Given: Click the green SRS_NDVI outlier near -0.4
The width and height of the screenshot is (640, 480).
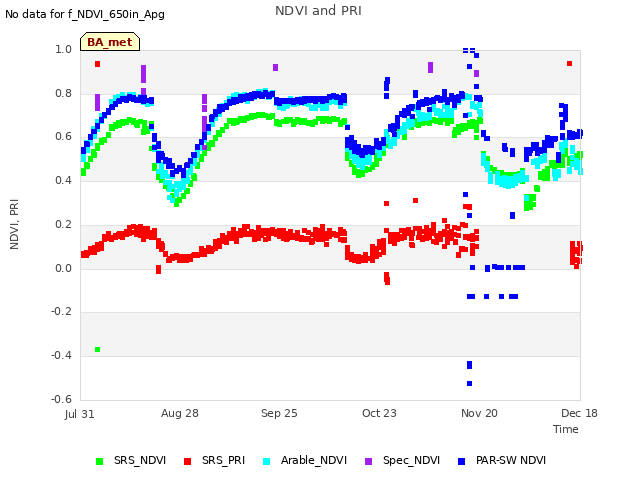Looking at the screenshot, I should pos(98,349).
